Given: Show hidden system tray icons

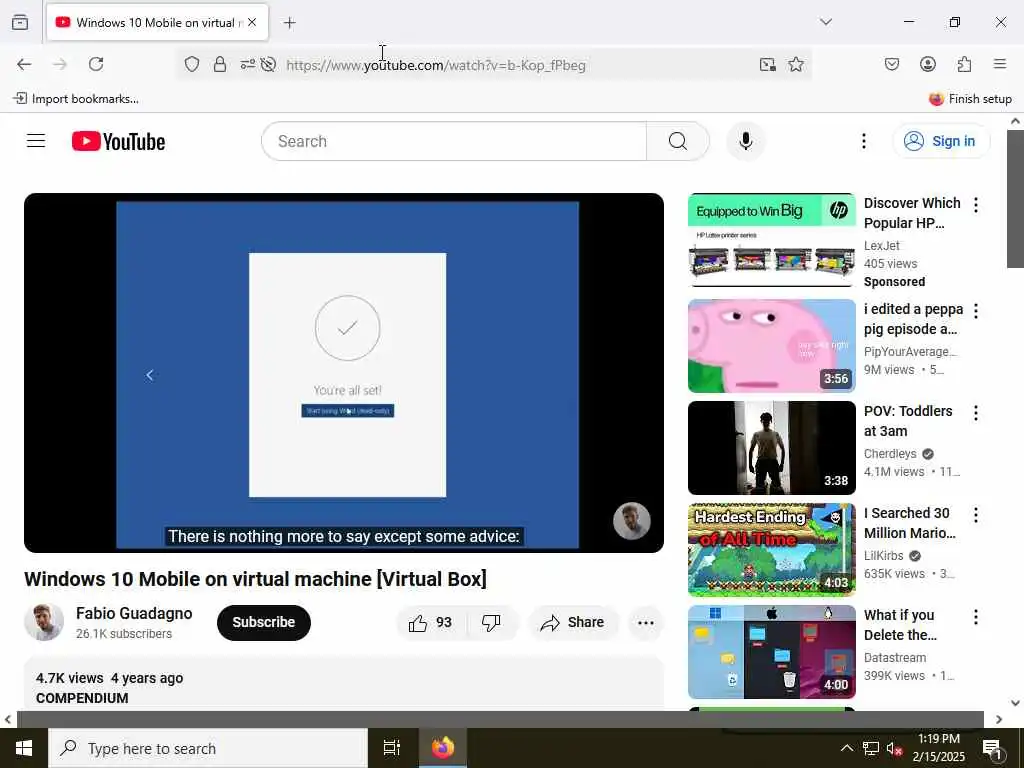Looking at the screenshot, I should pyautogui.click(x=846, y=748).
